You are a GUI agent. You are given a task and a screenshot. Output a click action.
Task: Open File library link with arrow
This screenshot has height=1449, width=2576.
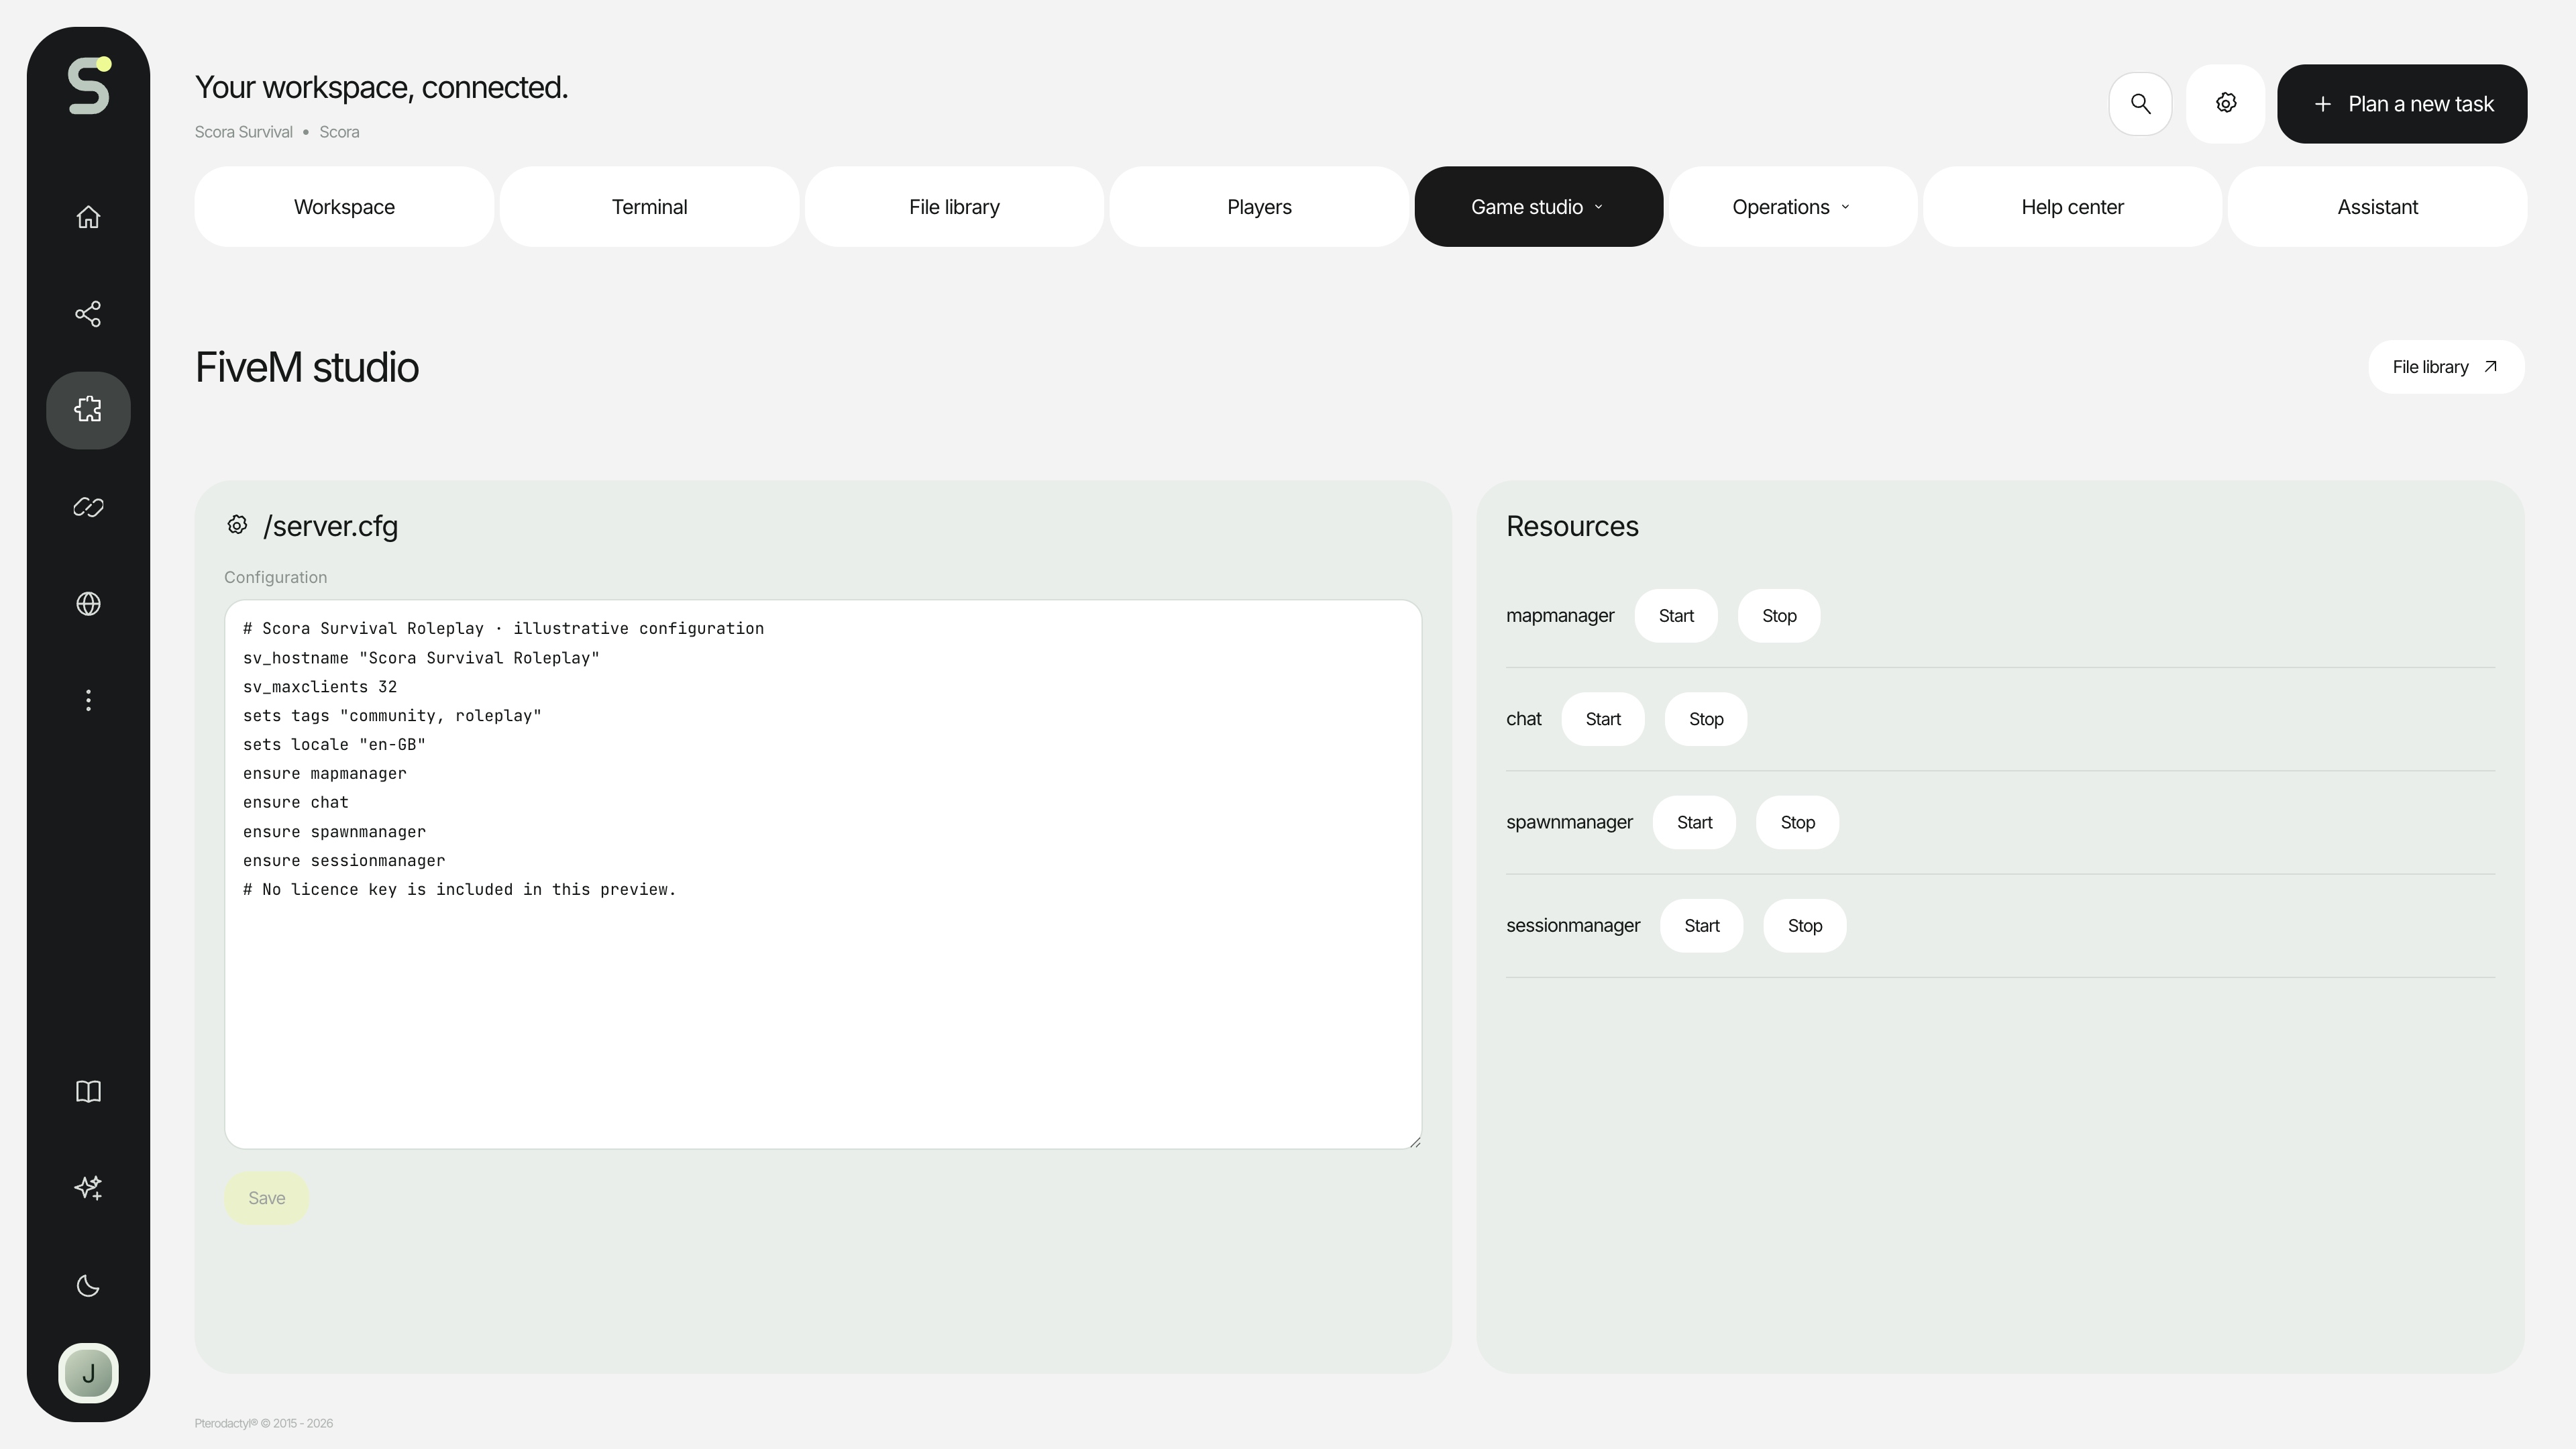pos(2446,367)
